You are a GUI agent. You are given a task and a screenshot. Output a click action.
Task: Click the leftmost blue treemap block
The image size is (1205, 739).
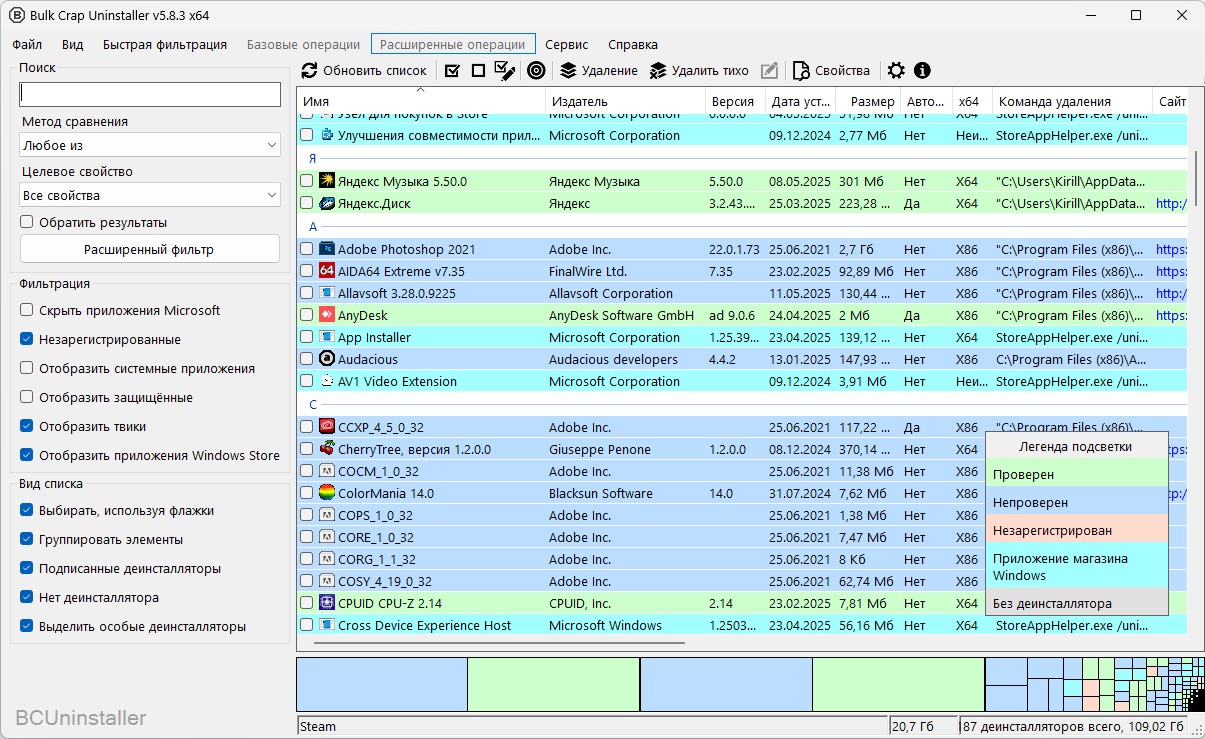tap(382, 684)
